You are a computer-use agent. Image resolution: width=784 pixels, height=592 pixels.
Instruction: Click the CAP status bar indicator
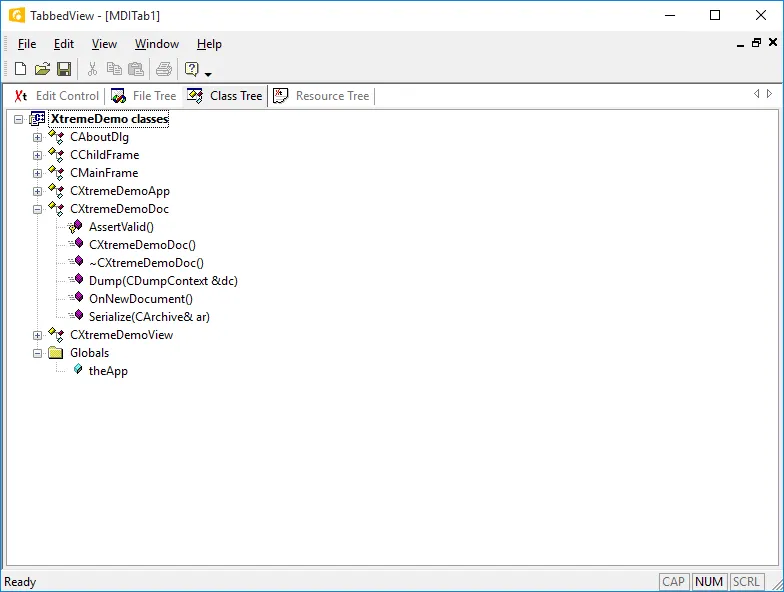pos(674,582)
